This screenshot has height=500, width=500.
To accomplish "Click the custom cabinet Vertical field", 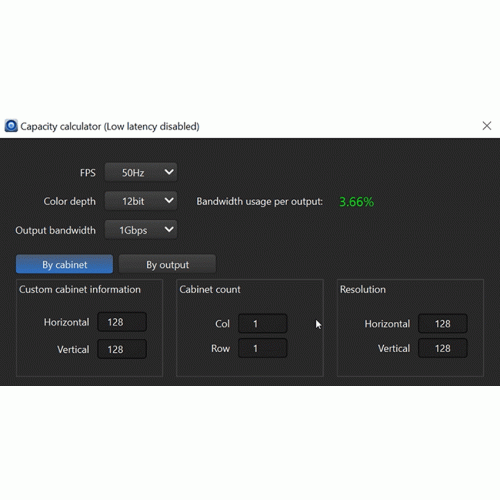I will (122, 349).
